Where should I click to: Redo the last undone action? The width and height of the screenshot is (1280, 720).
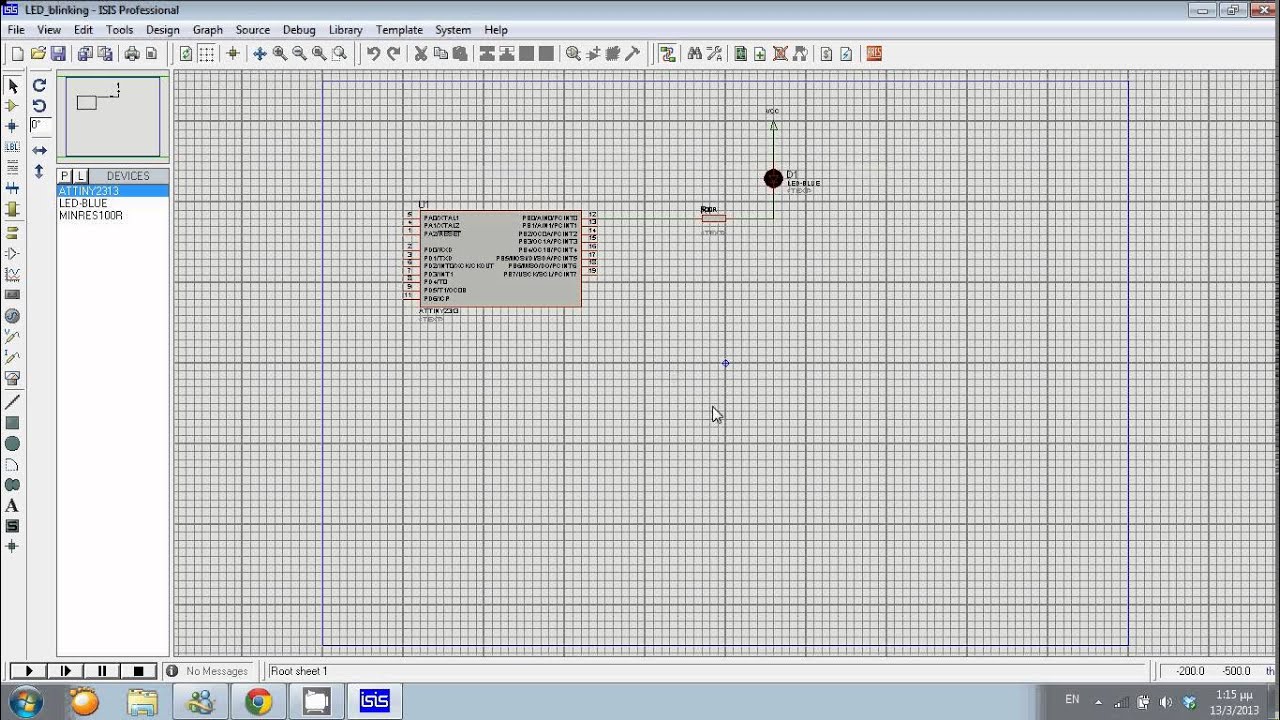[394, 54]
